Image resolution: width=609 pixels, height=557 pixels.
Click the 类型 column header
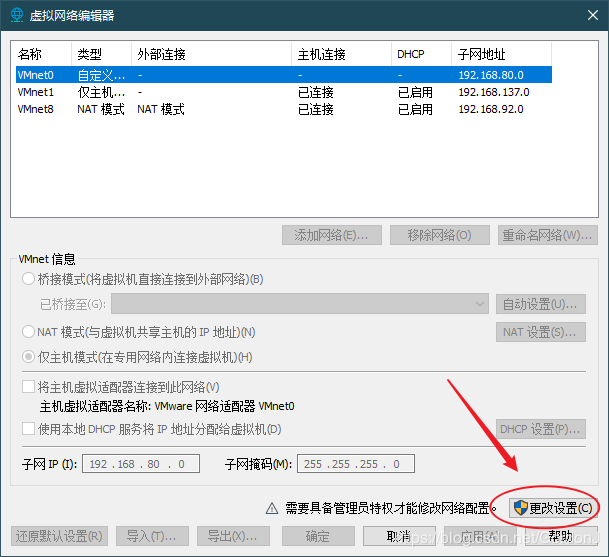pyautogui.click(x=101, y=54)
